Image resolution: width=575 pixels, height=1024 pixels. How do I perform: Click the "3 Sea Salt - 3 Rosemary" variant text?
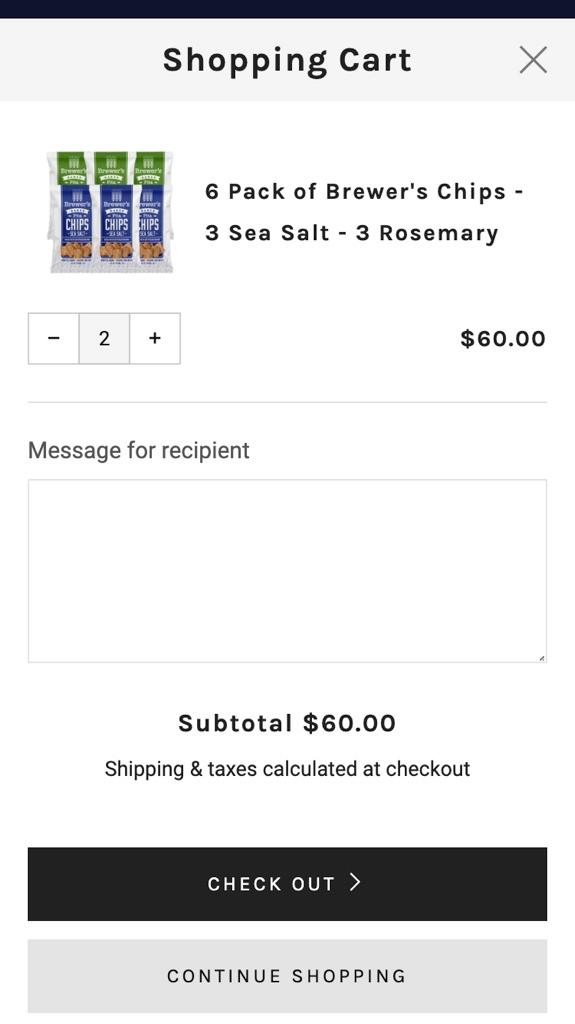pyautogui.click(x=352, y=233)
